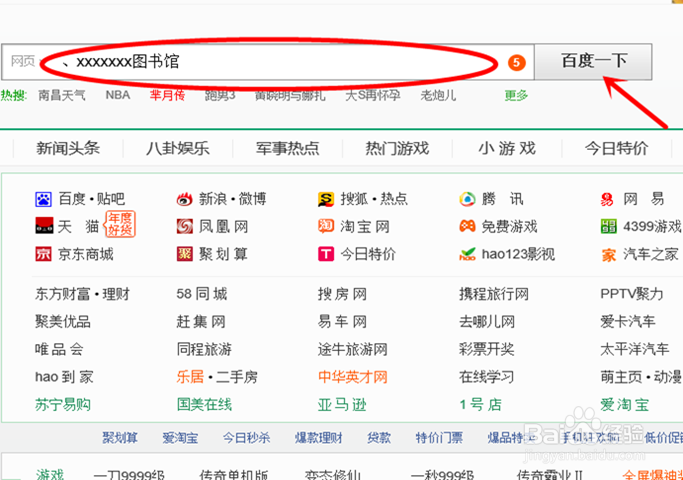Image resolution: width=683 pixels, height=480 pixels.
Task: Open the 途牛旅游网 link
Action: click(x=352, y=349)
